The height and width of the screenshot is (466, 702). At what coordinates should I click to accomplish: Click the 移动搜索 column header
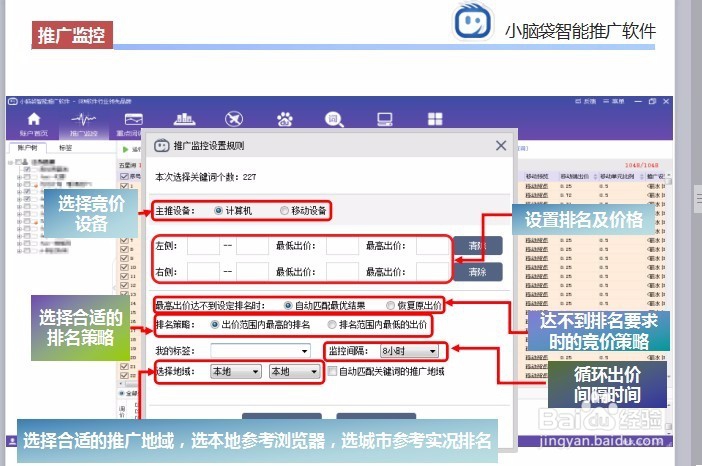[x=537, y=177]
